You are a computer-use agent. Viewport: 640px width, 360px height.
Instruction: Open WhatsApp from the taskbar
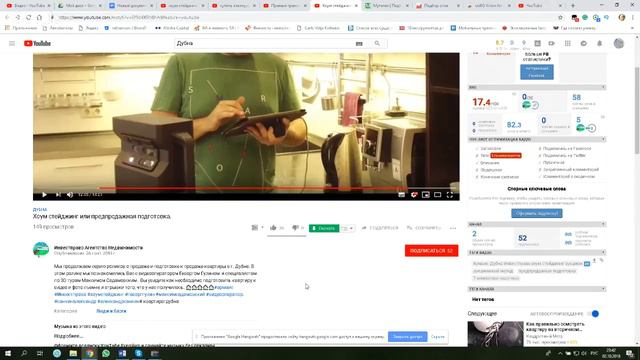tap(106, 353)
